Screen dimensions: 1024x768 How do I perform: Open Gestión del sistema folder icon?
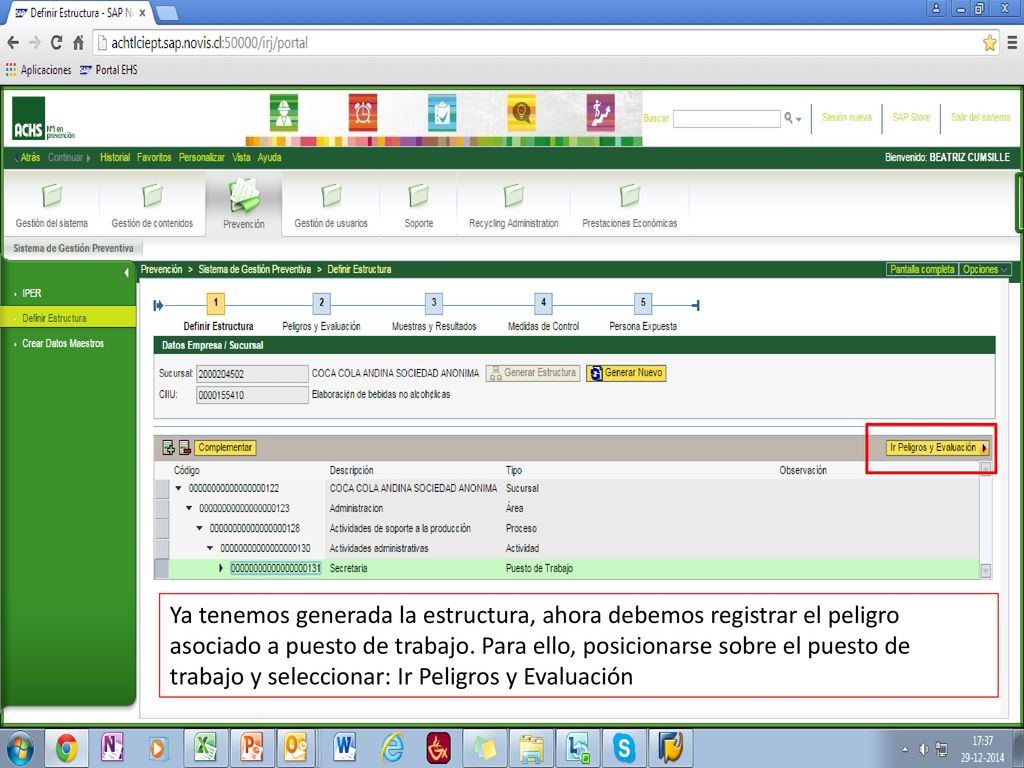pos(52,195)
